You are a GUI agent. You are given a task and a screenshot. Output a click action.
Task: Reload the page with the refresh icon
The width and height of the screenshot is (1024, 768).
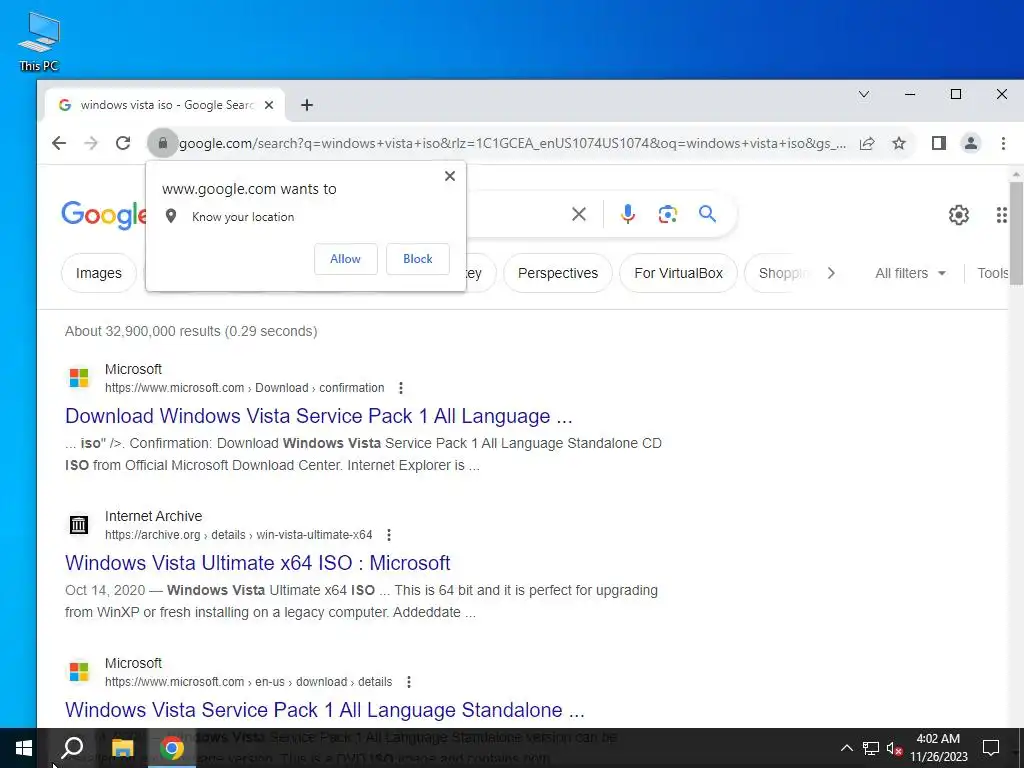click(x=123, y=143)
